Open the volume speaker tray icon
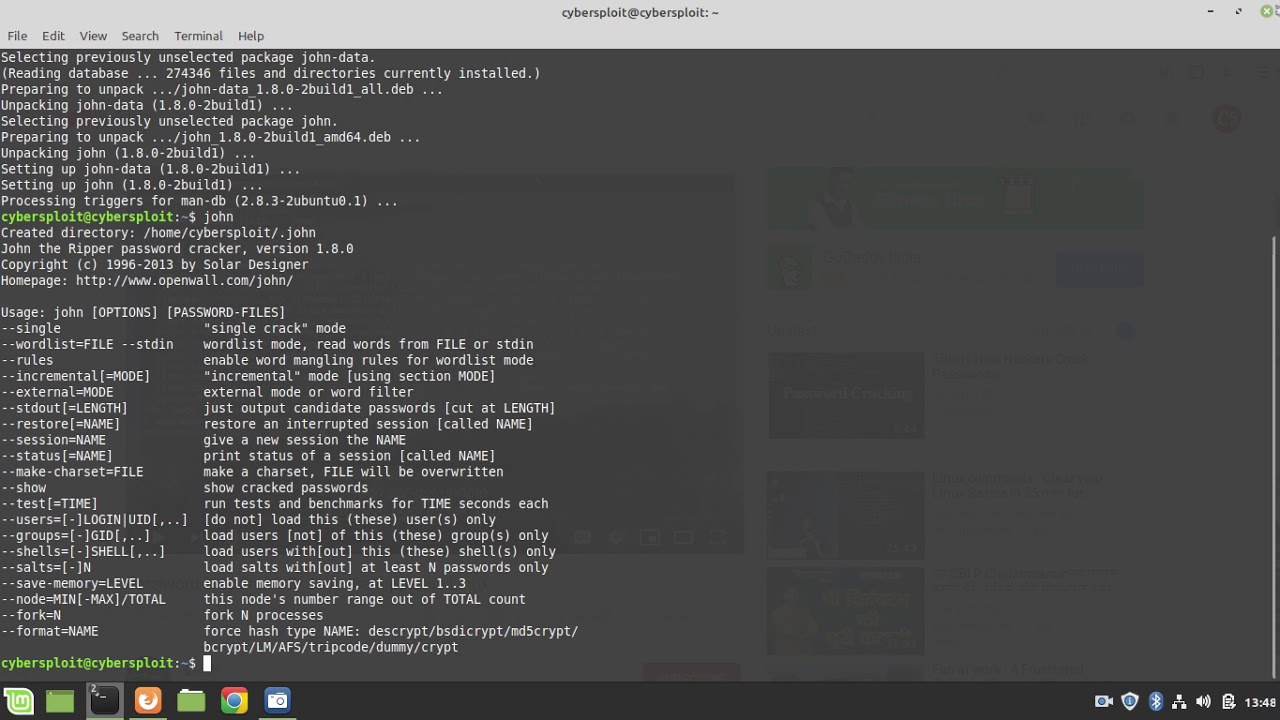Image resolution: width=1280 pixels, height=720 pixels. click(1203, 702)
